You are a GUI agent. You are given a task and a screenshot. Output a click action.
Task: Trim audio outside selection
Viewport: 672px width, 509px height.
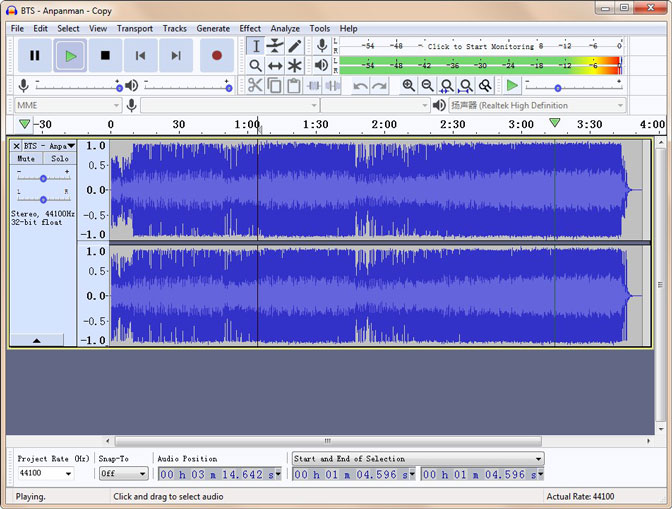coord(313,86)
